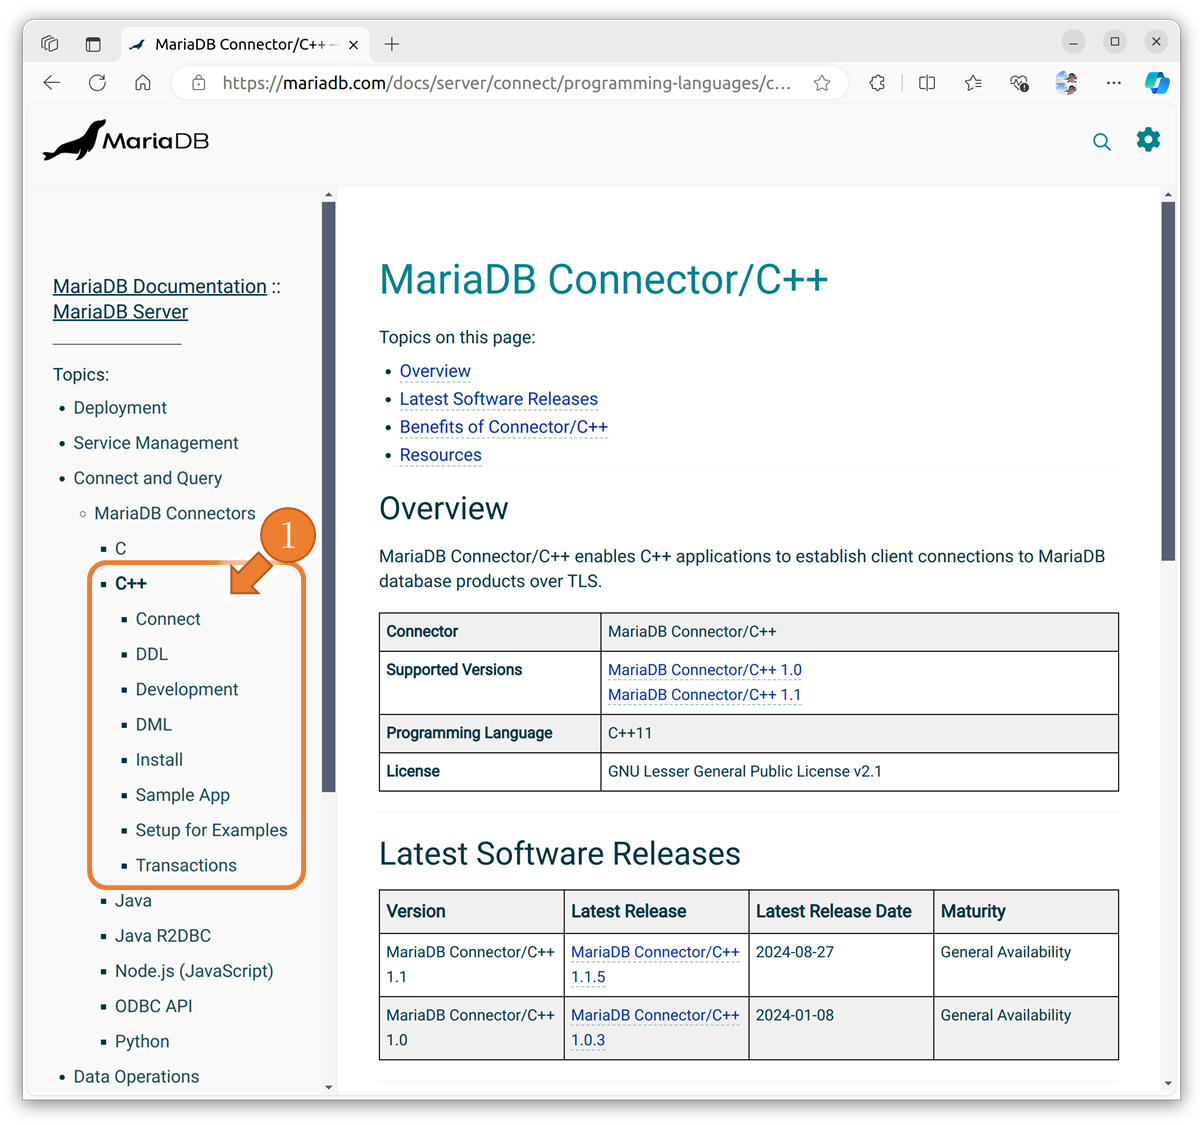Open the site settings gear icon
Viewport: 1203px width, 1125px height.
coord(1148,140)
